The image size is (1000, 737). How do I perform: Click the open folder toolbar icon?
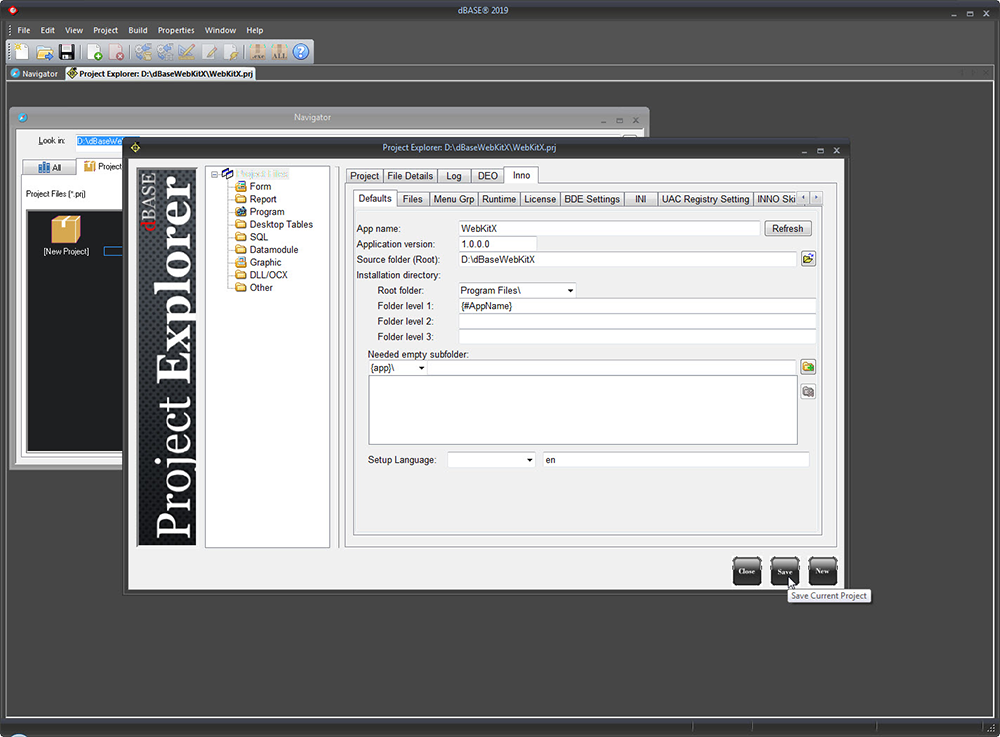point(44,52)
